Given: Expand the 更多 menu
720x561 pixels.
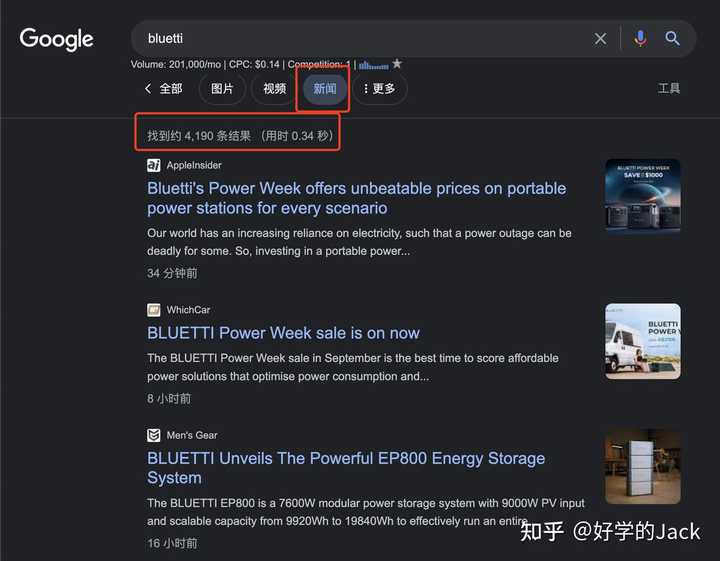Looking at the screenshot, I should (380, 88).
